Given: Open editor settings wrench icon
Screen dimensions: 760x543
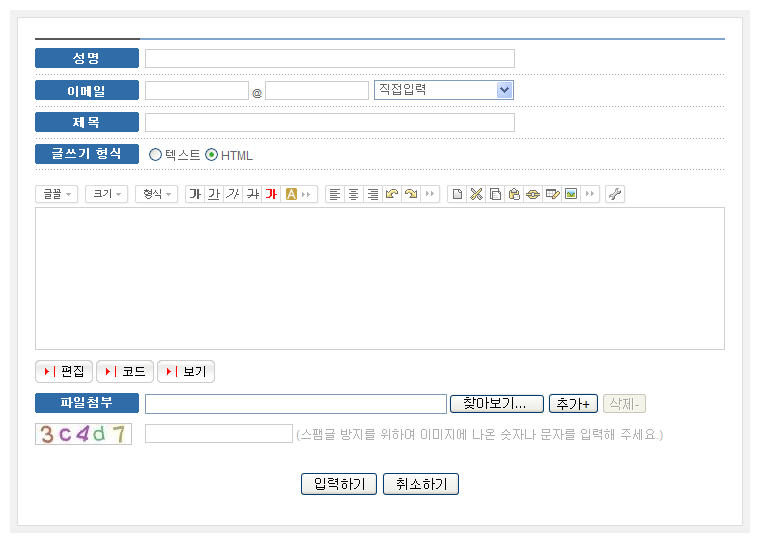Looking at the screenshot, I should [615, 194].
